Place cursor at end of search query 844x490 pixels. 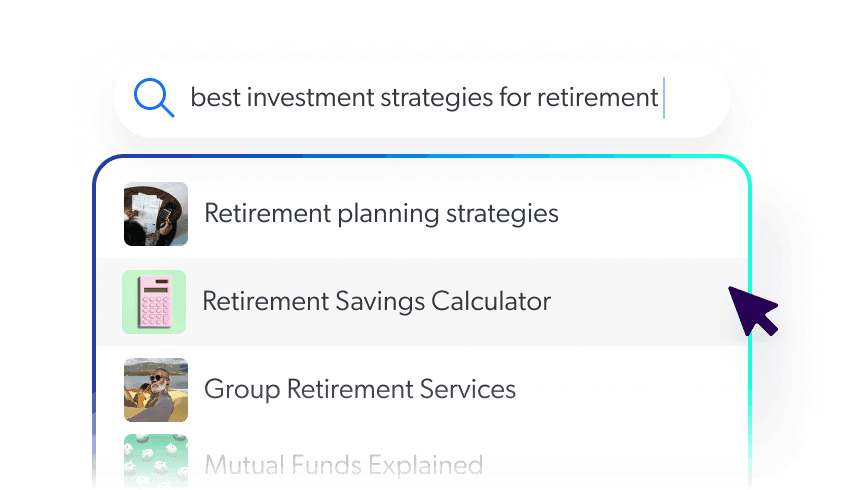(661, 98)
